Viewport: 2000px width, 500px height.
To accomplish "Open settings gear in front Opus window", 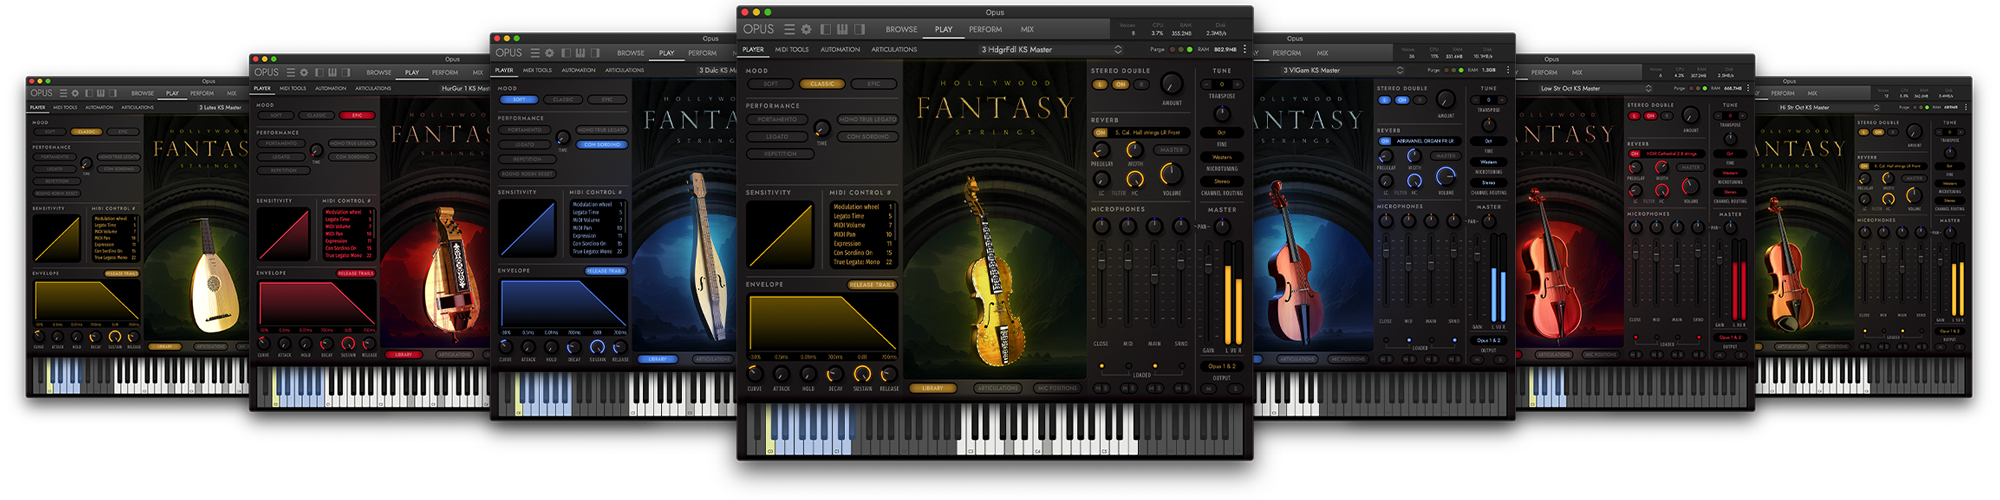I will tap(806, 29).
